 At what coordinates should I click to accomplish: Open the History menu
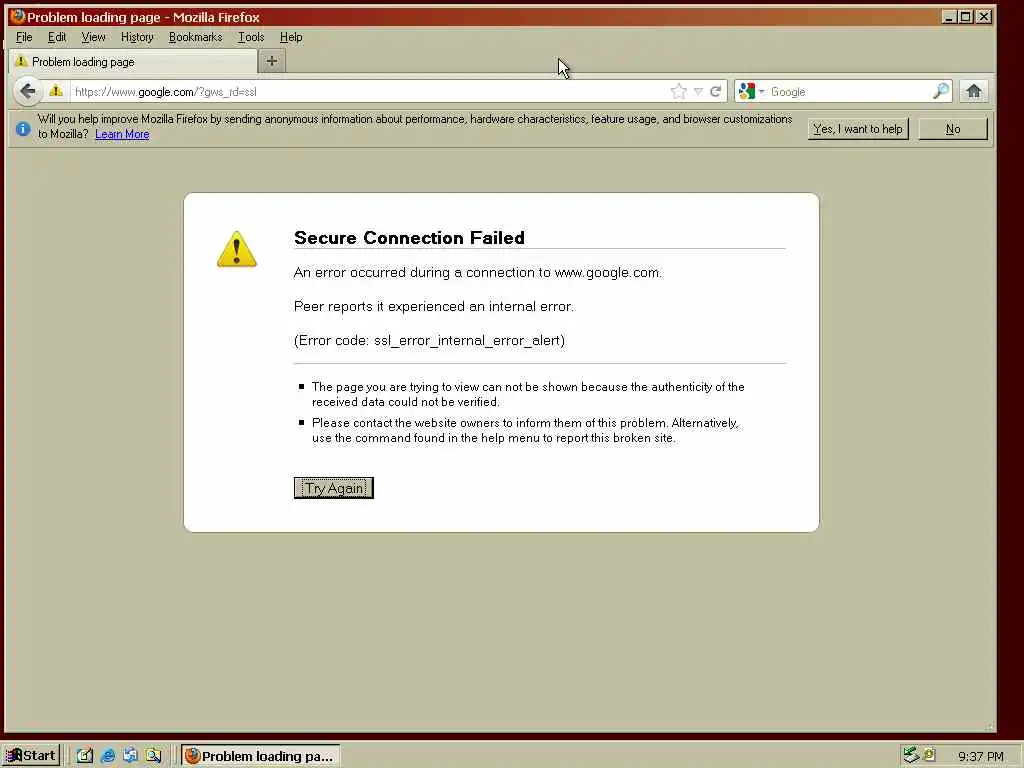pyautogui.click(x=137, y=37)
